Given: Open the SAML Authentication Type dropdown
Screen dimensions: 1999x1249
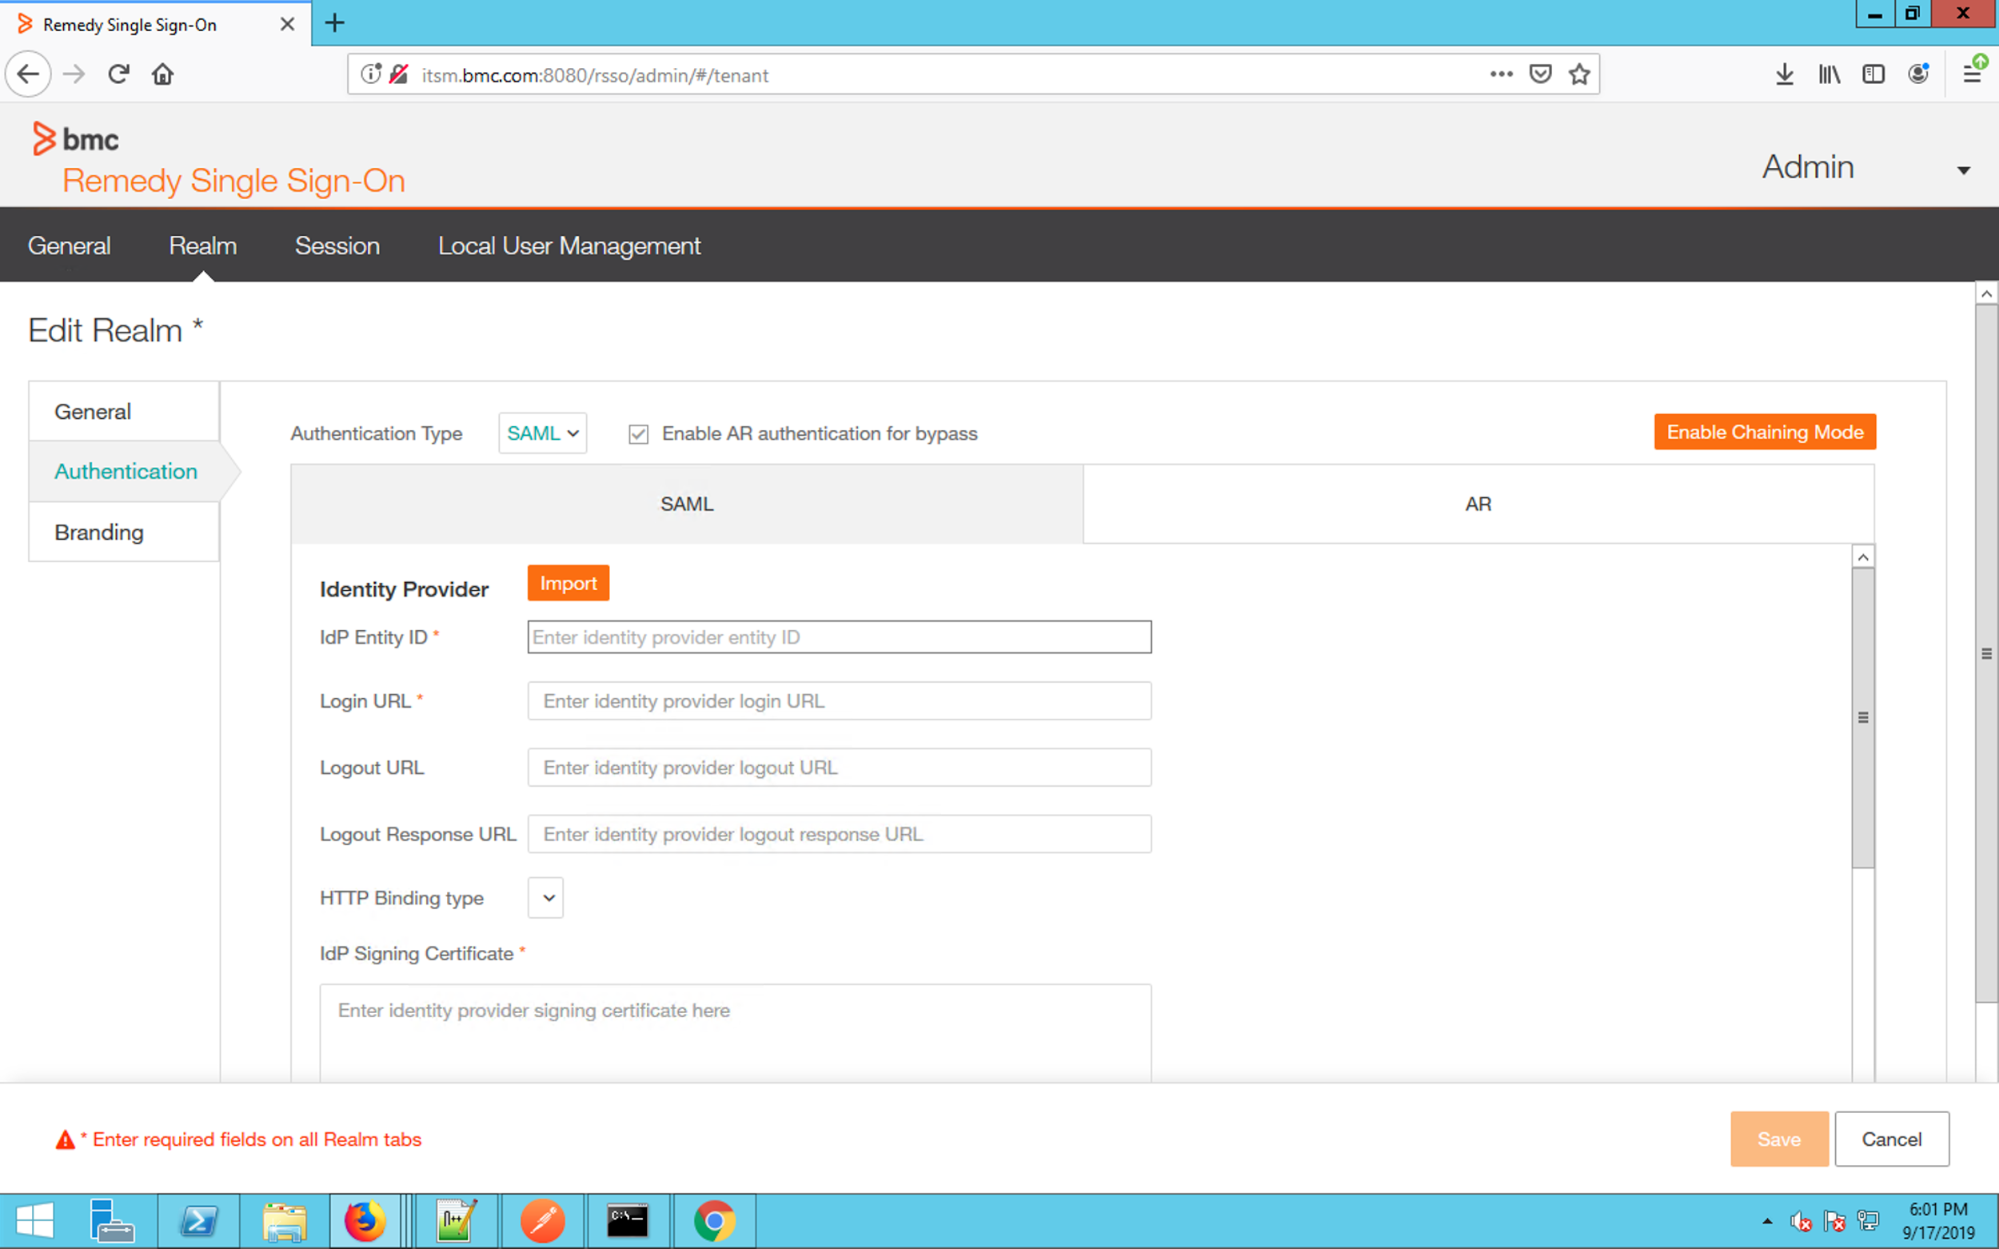Looking at the screenshot, I should pyautogui.click(x=542, y=433).
